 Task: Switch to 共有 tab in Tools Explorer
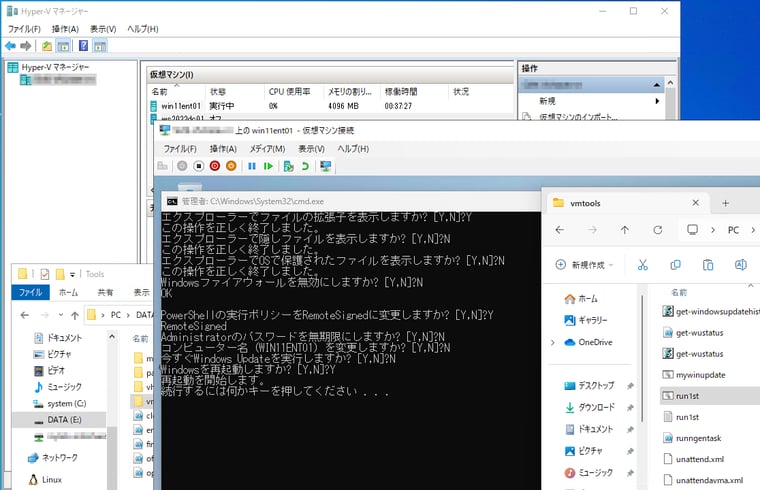point(105,292)
